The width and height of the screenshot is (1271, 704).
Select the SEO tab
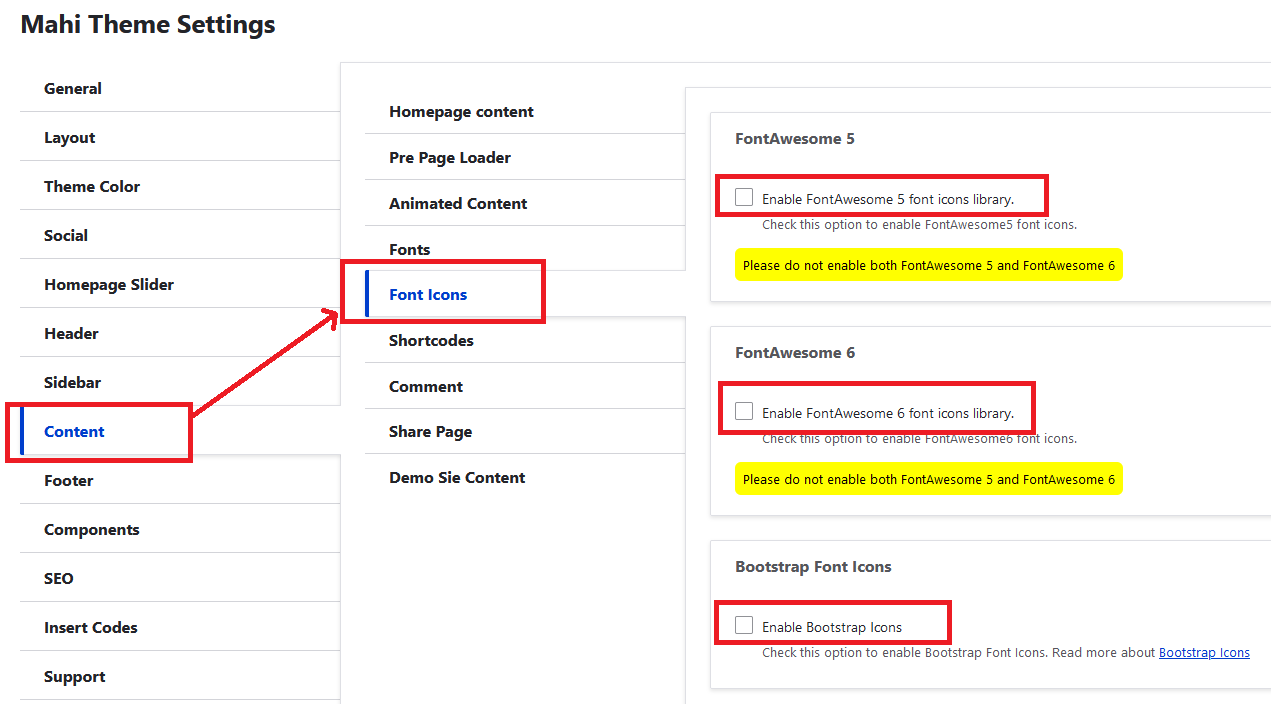[59, 579]
